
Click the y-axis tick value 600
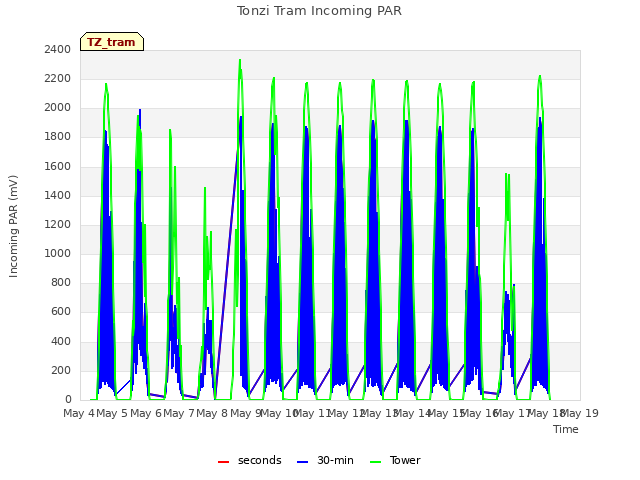61,312
